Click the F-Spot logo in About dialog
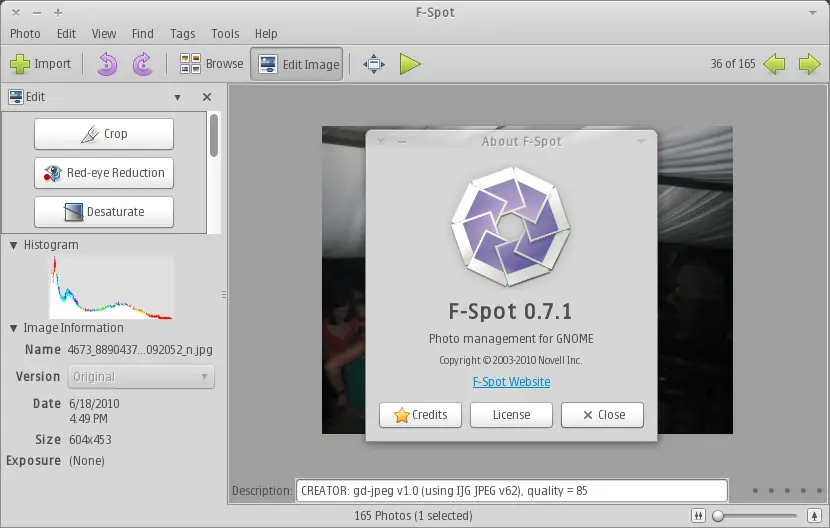This screenshot has width=830, height=528. [x=511, y=227]
